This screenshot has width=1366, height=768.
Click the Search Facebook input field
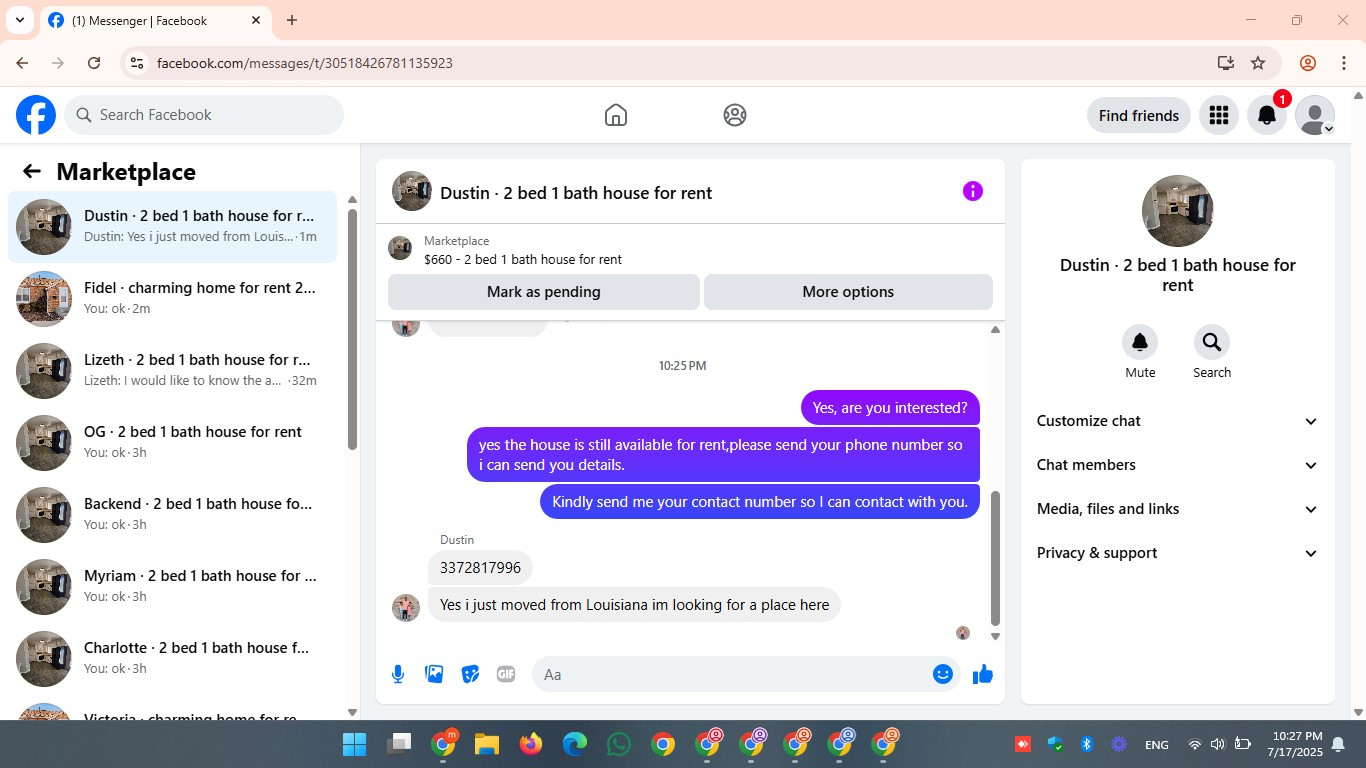[x=204, y=115]
